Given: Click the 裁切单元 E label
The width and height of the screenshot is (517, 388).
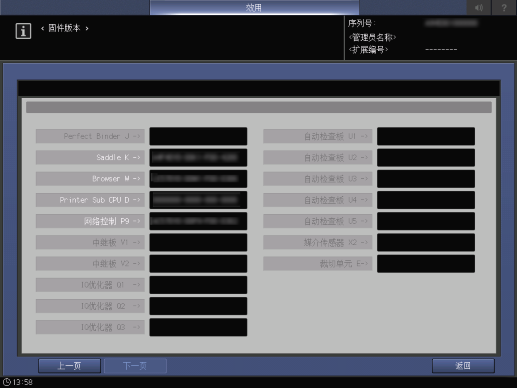Looking at the screenshot, I should click(318, 264).
